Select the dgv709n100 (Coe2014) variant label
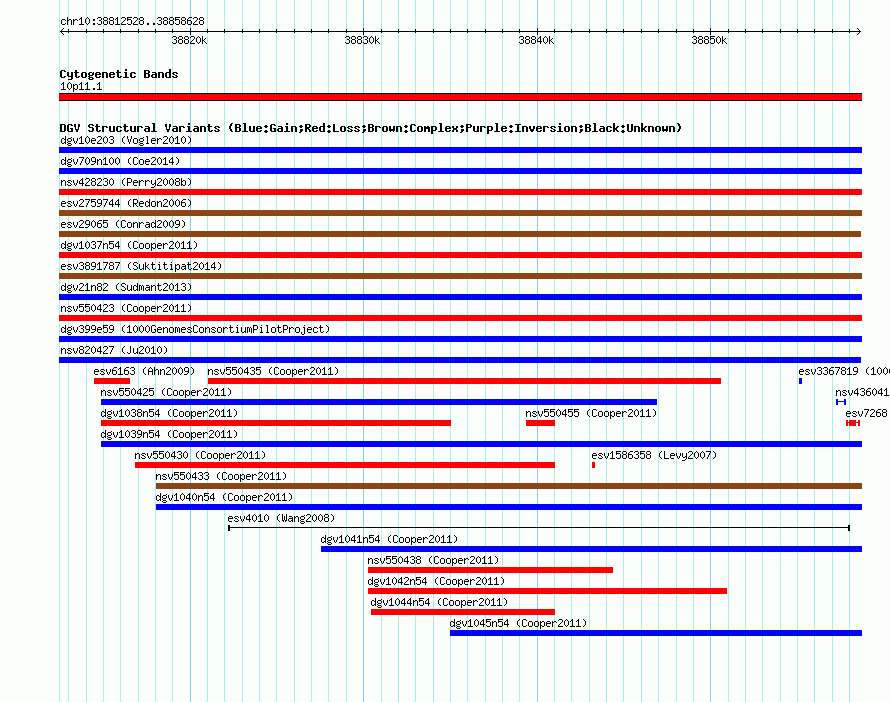 [x=120, y=161]
